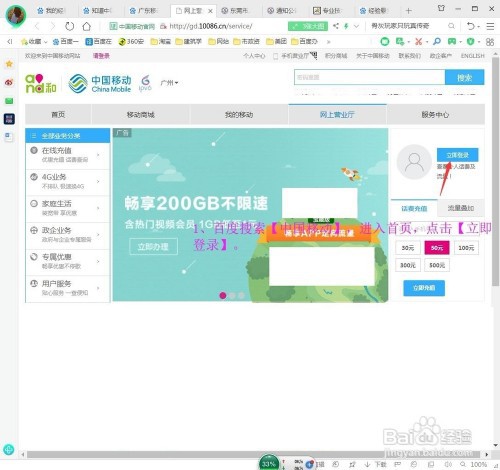The height and width of the screenshot is (470, 500).
Task: Click the browser forward arrow
Action: click(53, 26)
